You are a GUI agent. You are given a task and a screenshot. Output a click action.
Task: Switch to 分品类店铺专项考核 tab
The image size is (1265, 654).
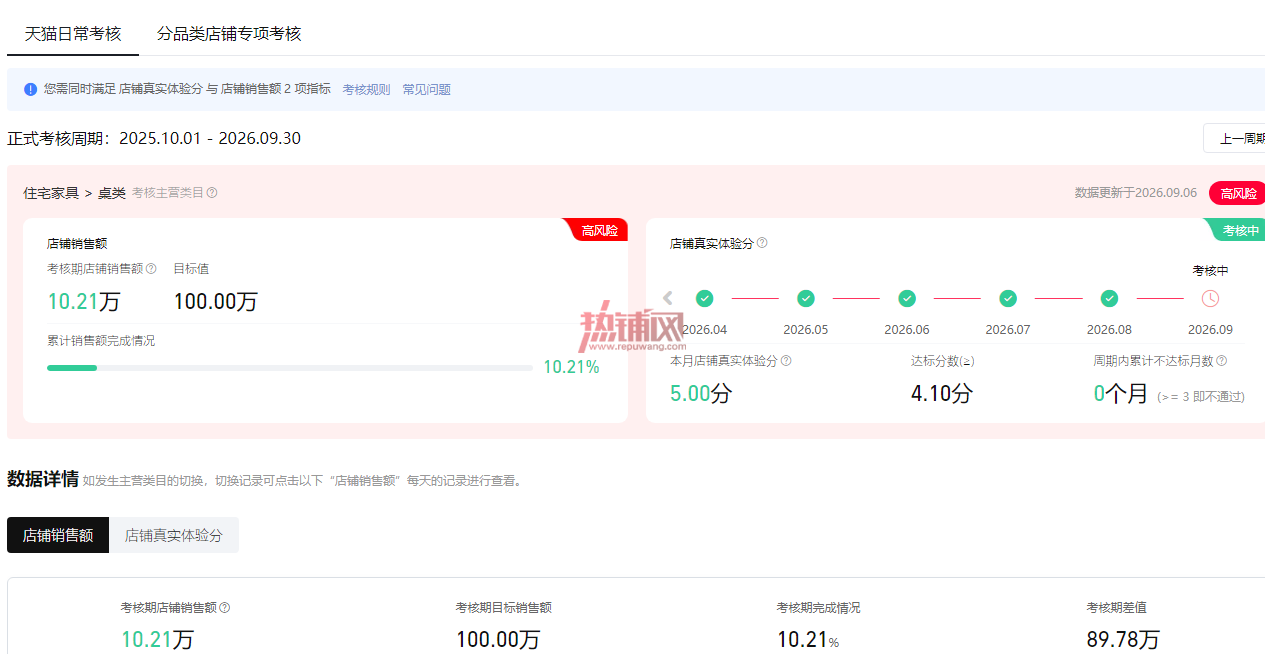click(229, 33)
